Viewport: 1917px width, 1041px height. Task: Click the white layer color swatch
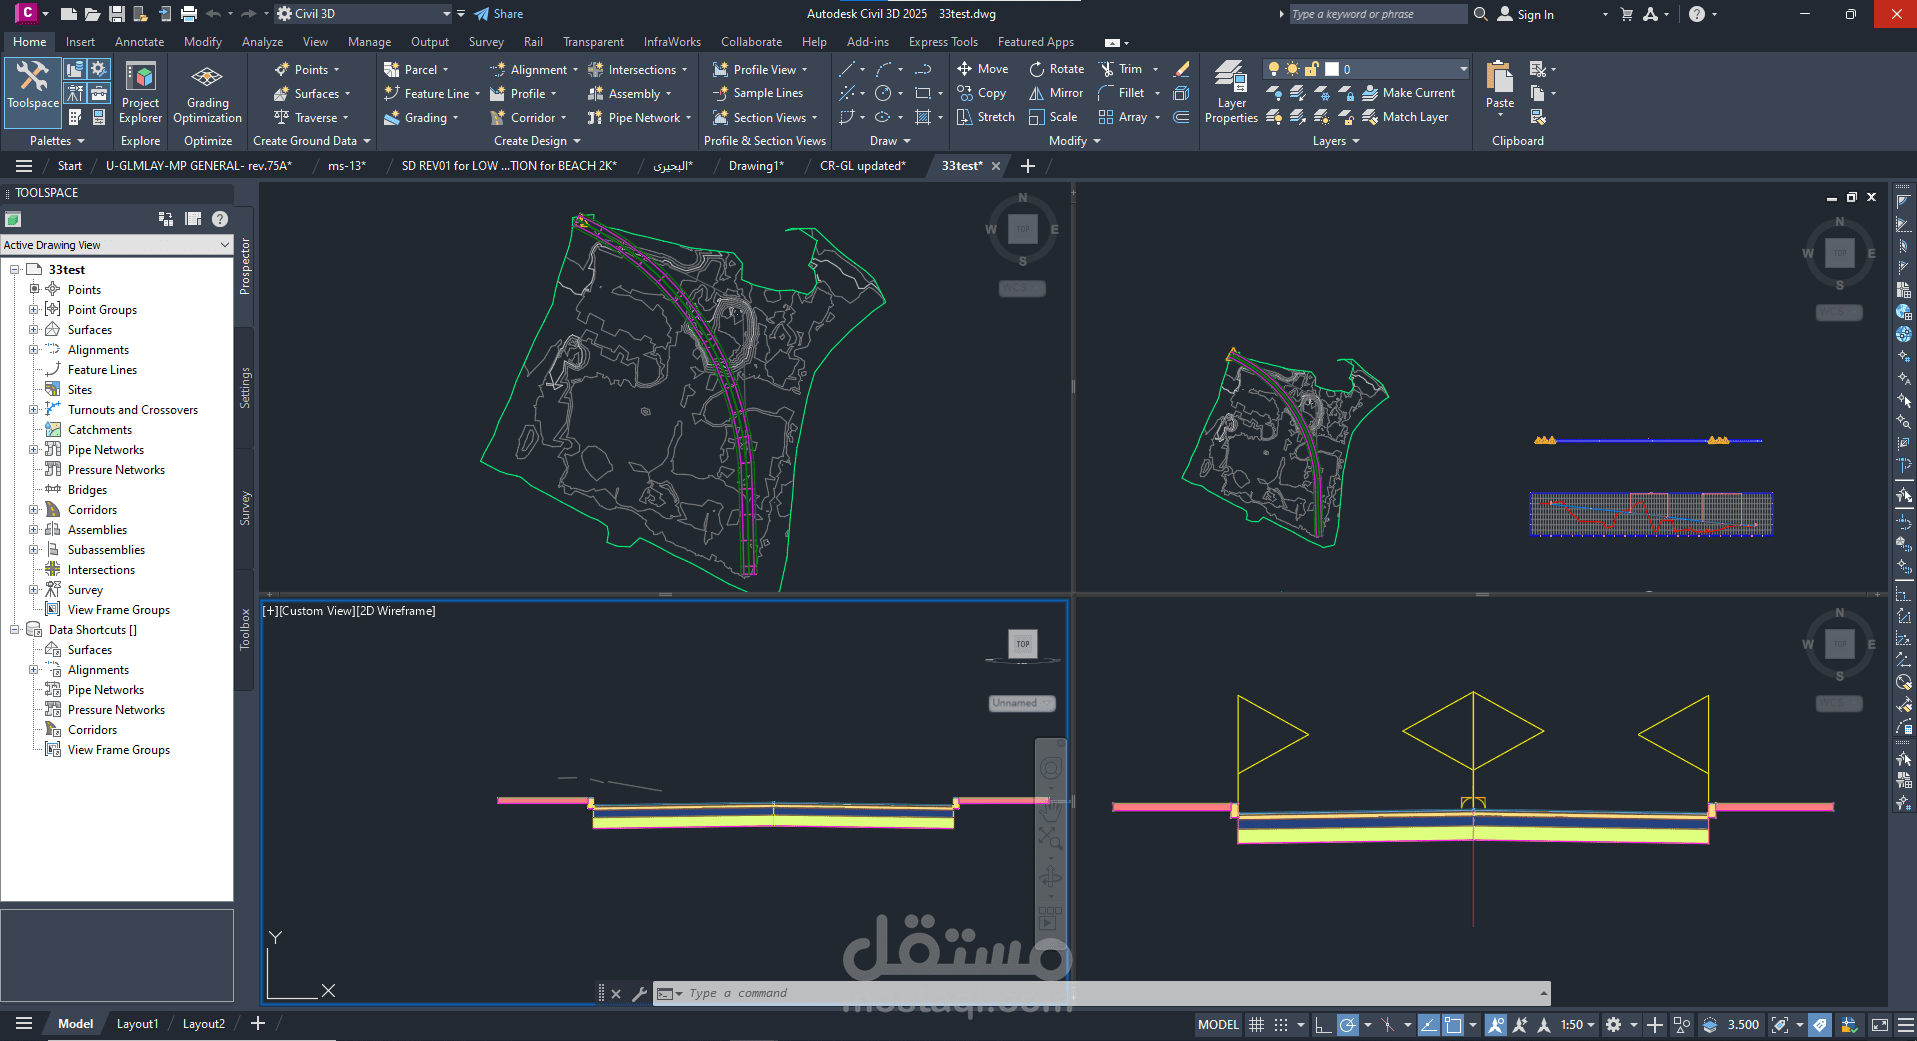point(1332,69)
